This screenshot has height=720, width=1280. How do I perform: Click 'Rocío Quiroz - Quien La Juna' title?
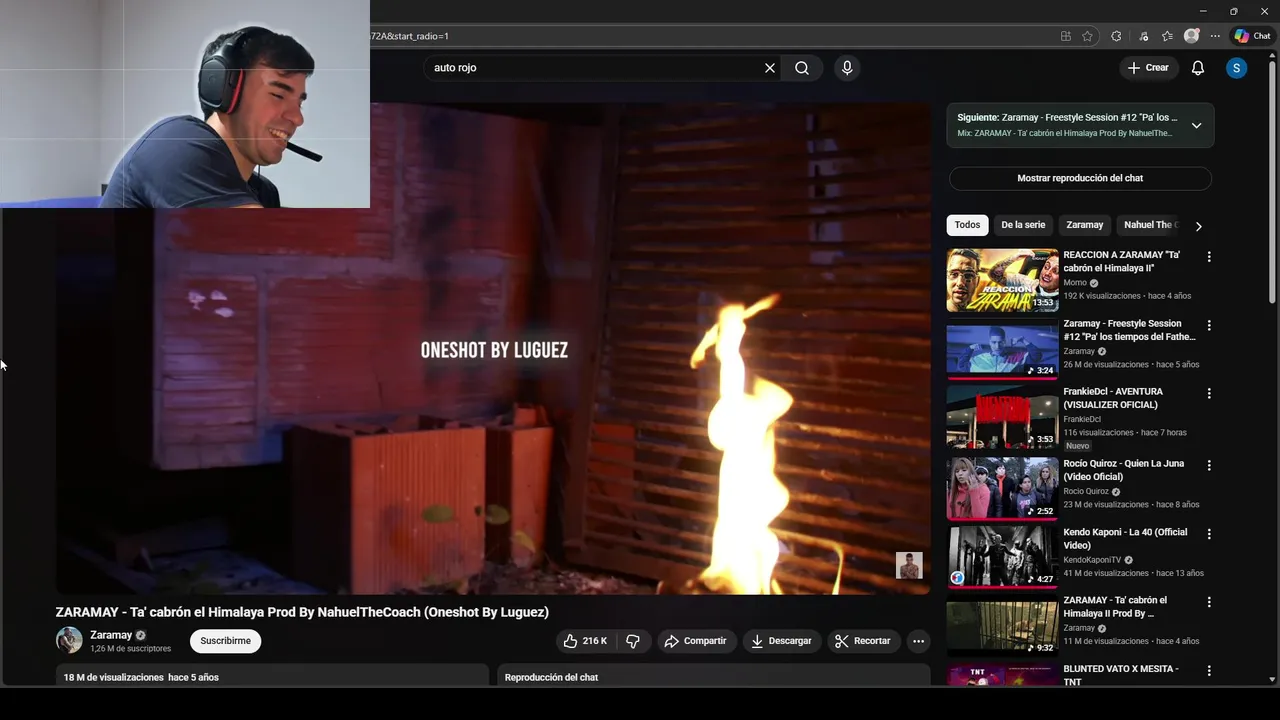[1123, 470]
